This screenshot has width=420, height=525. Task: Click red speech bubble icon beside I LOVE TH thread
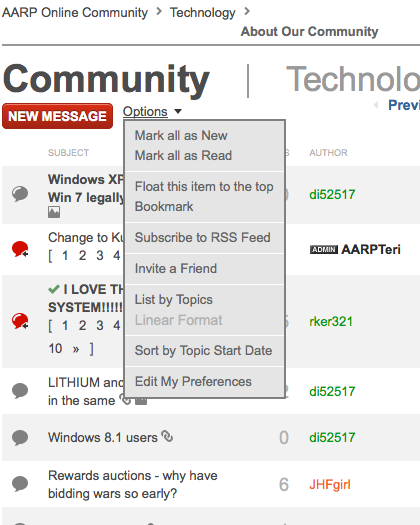[20, 321]
